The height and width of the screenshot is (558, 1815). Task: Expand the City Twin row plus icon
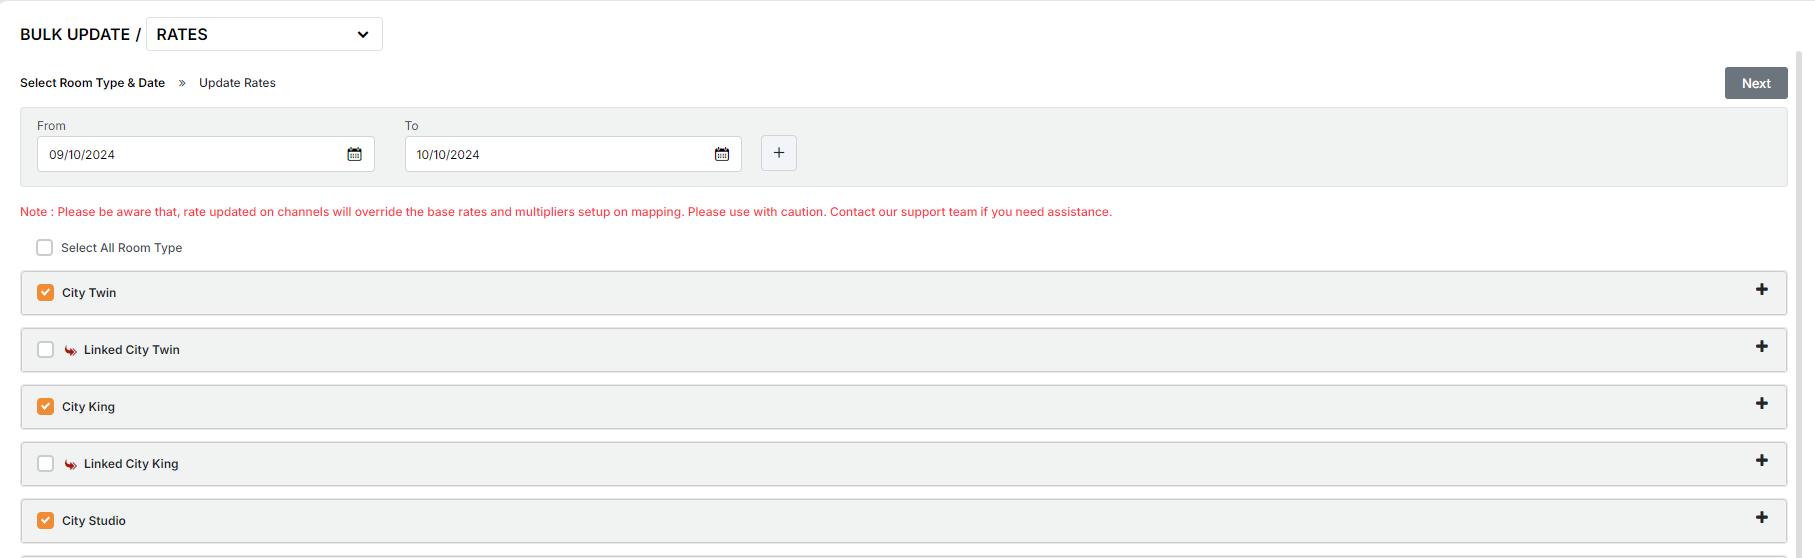click(x=1761, y=290)
